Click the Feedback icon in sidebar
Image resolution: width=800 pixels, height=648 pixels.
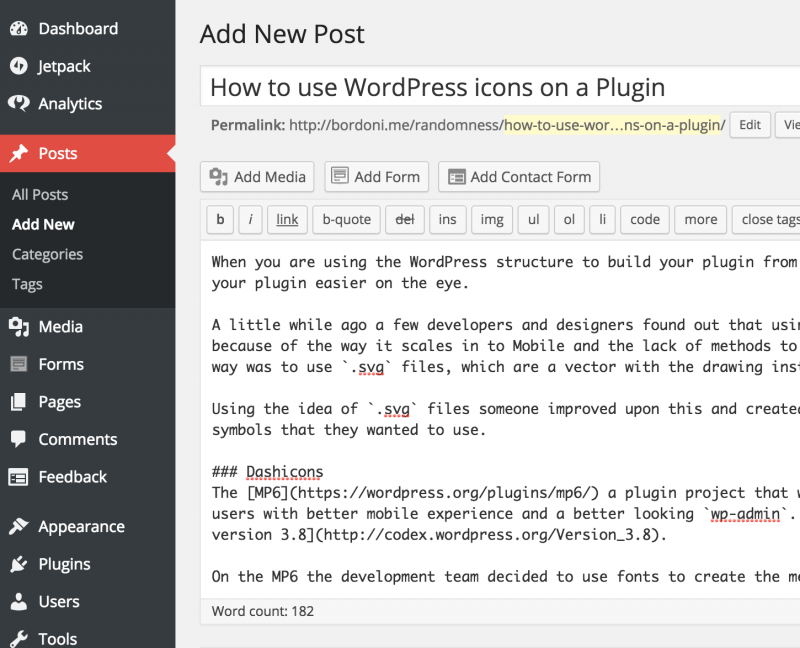pyautogui.click(x=19, y=477)
